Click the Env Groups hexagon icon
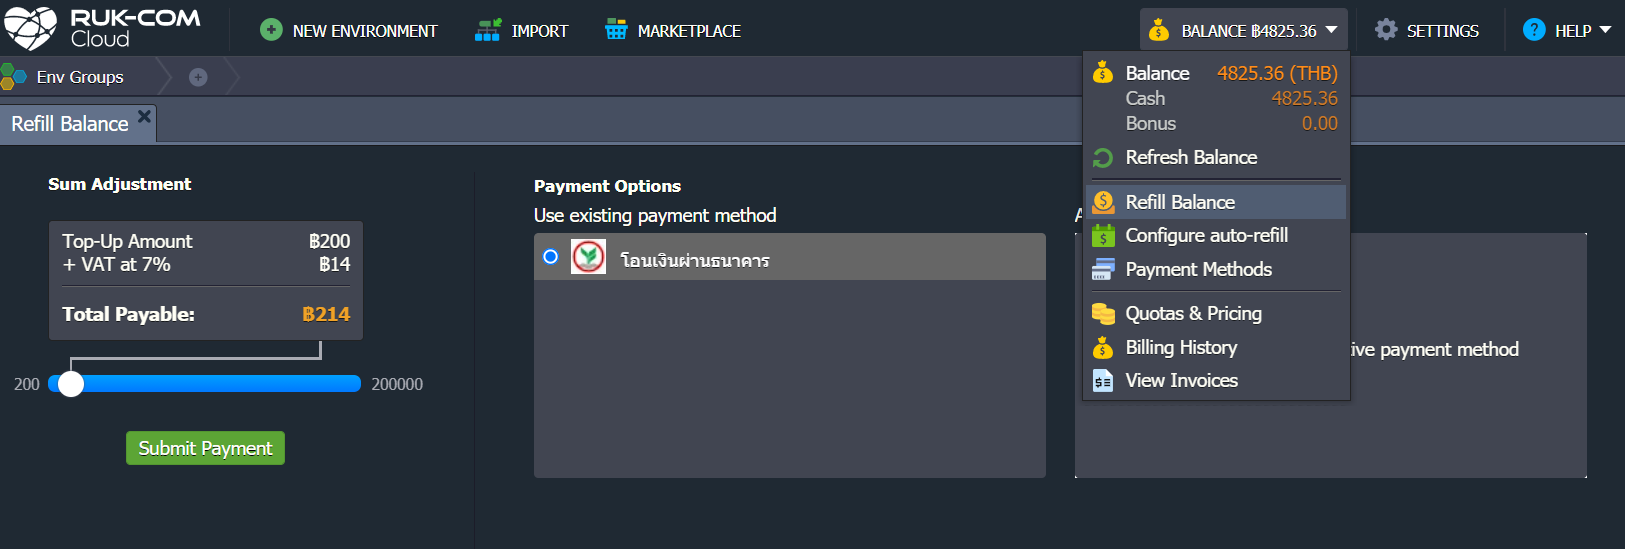1625x549 pixels. click(14, 77)
